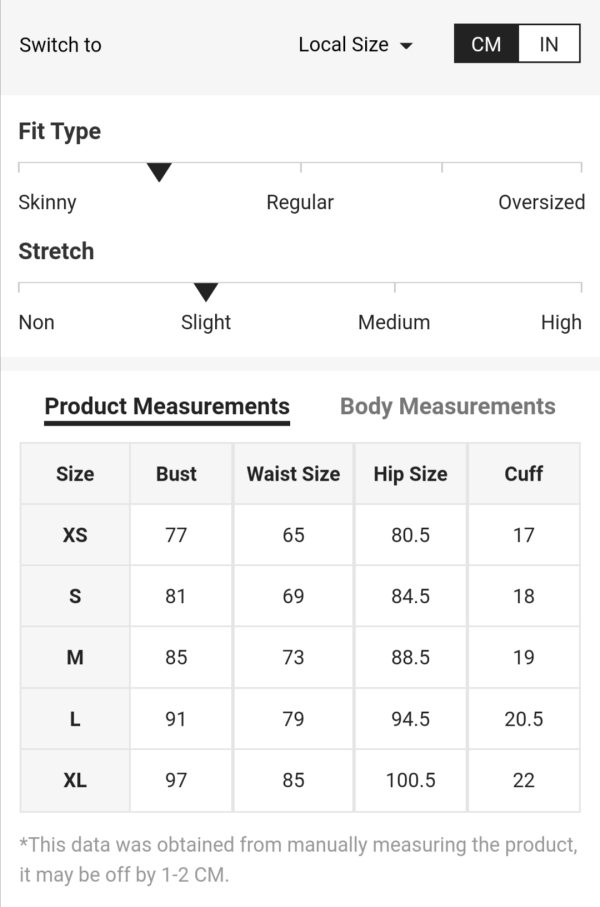Click the Local Size dropdown arrow
The image size is (600, 907).
click(x=406, y=46)
